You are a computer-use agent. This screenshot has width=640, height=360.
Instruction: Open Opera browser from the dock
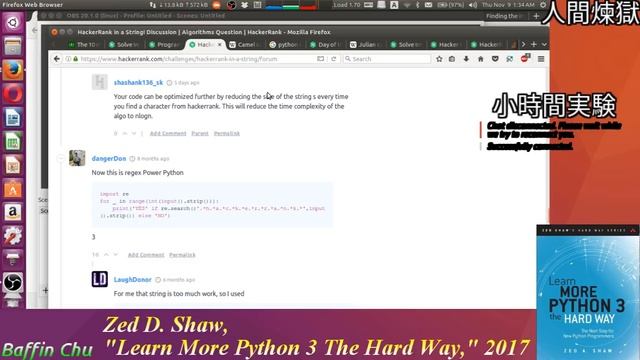13,94
